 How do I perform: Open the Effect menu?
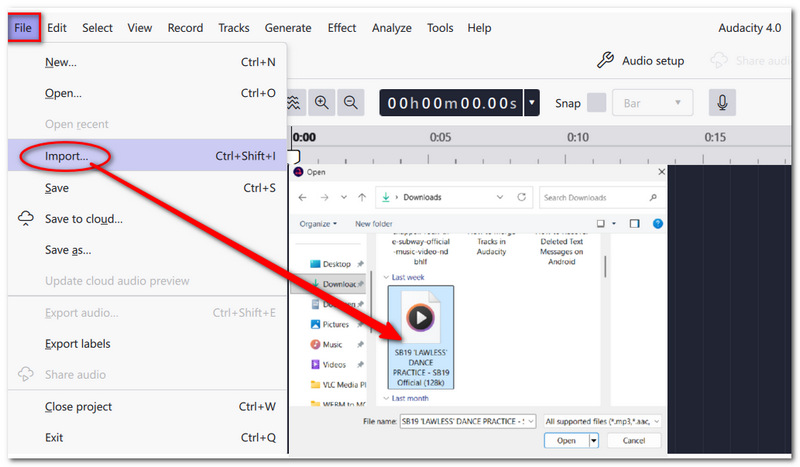pos(342,28)
